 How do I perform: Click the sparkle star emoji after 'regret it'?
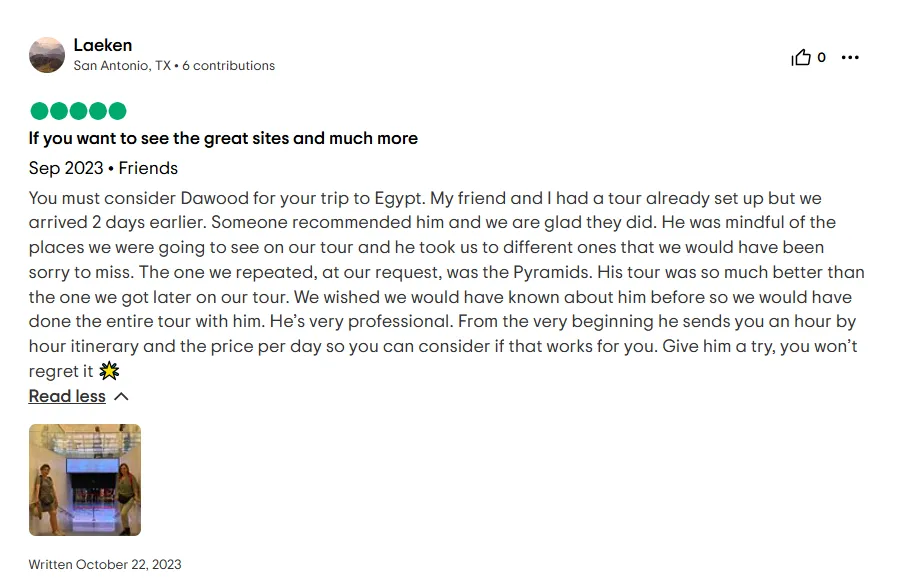click(109, 371)
